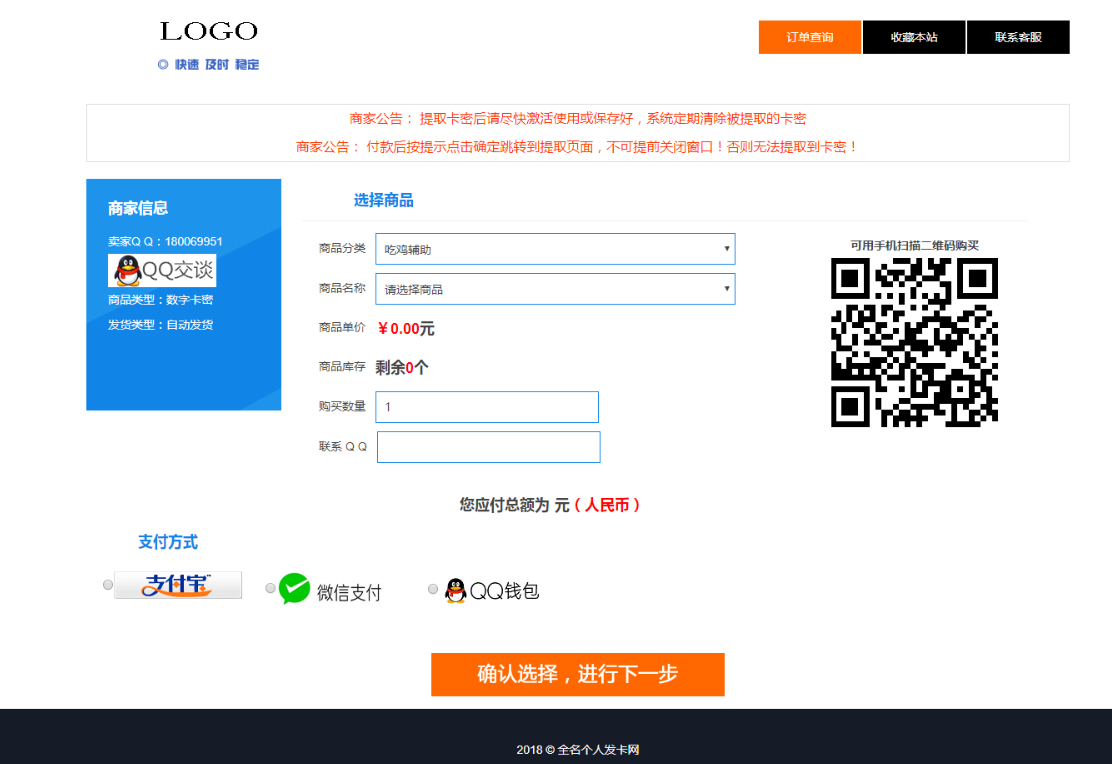Select the 微信支付 radio button

click(x=270, y=588)
